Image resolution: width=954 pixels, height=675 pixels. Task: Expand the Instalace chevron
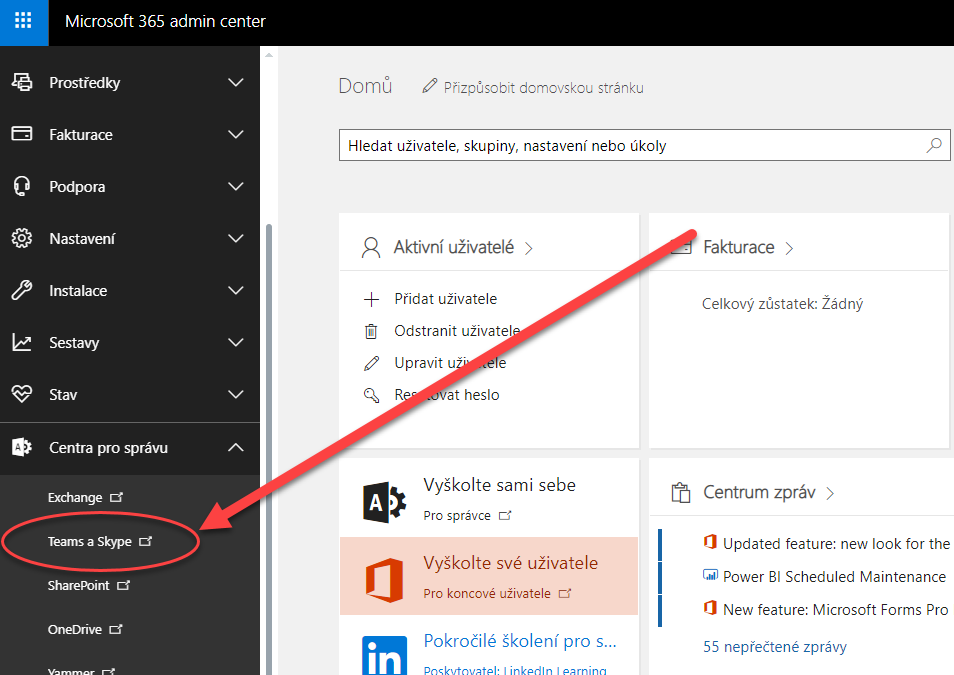pos(235,290)
